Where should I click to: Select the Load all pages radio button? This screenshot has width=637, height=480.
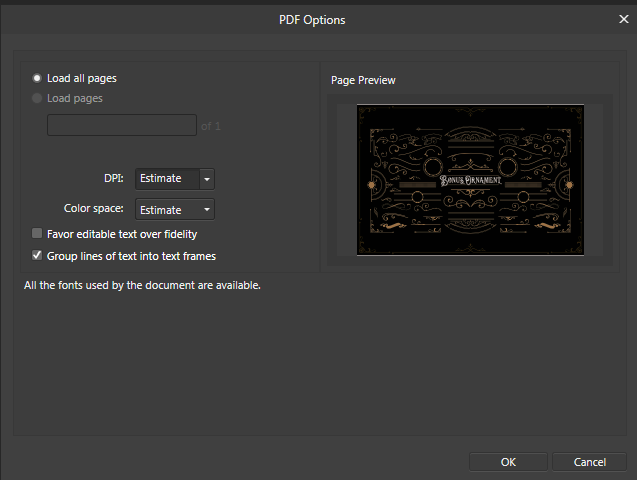[37, 78]
